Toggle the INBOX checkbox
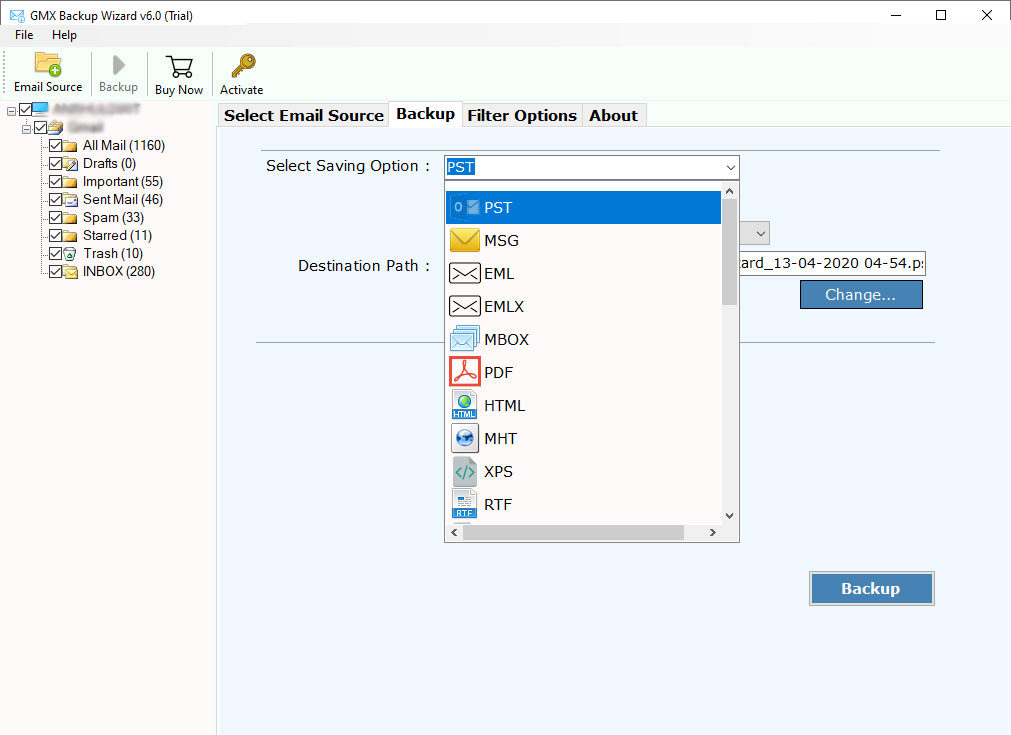Image resolution: width=1011 pixels, height=735 pixels. click(55, 271)
